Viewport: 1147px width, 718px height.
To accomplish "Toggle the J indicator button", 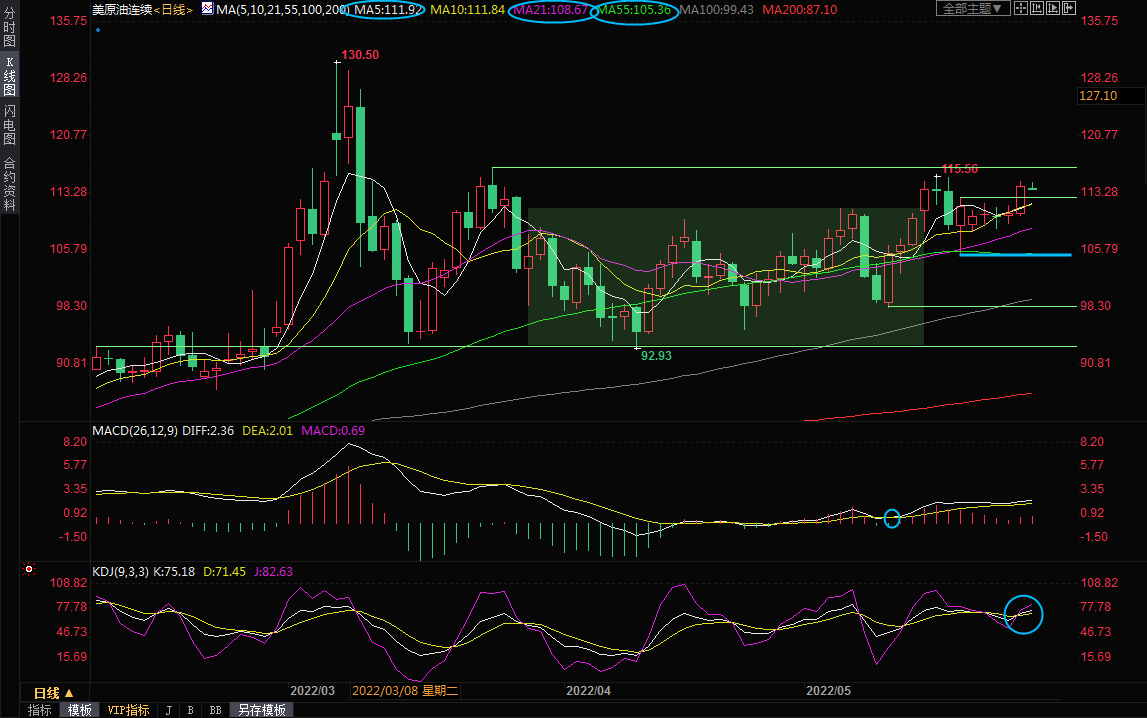I will coord(168,710).
